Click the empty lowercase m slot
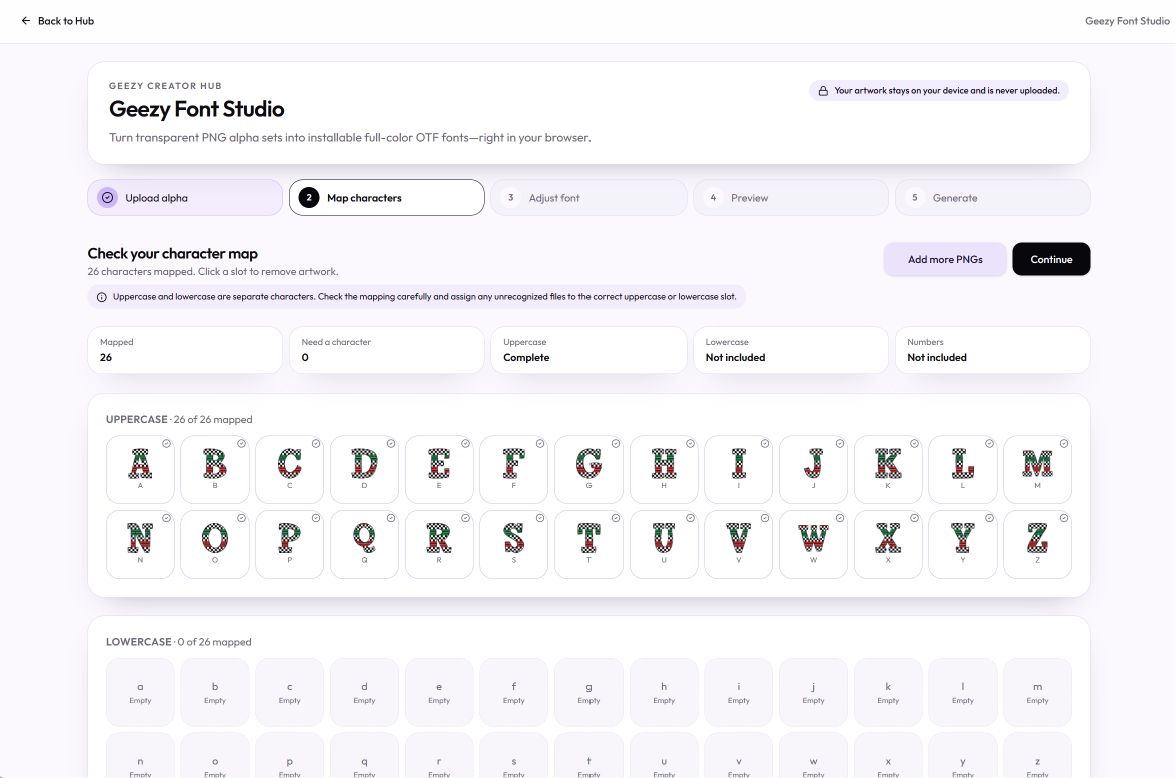The image size is (1176, 778). [1037, 692]
